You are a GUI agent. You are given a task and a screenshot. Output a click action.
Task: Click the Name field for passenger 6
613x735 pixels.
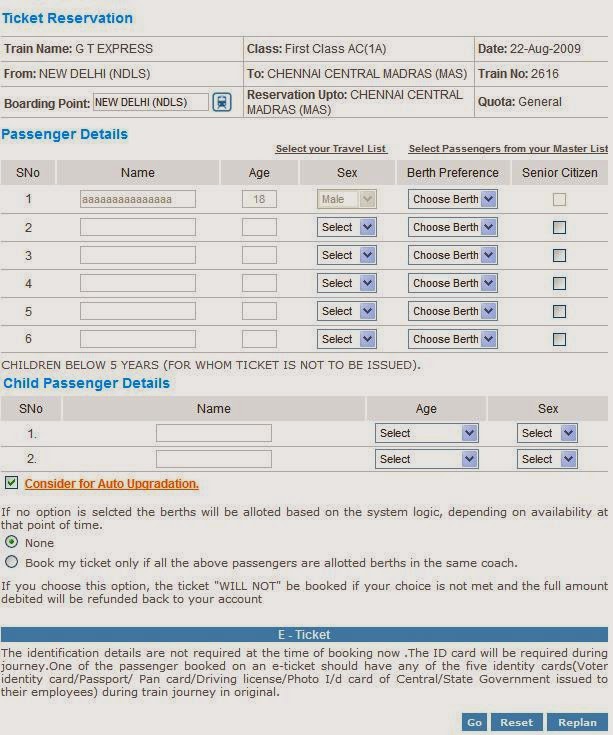pyautogui.click(x=138, y=339)
